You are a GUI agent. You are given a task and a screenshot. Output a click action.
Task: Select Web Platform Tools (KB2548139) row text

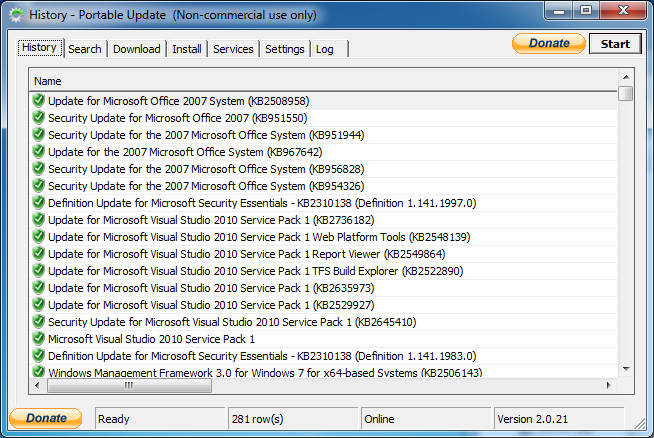(259, 237)
